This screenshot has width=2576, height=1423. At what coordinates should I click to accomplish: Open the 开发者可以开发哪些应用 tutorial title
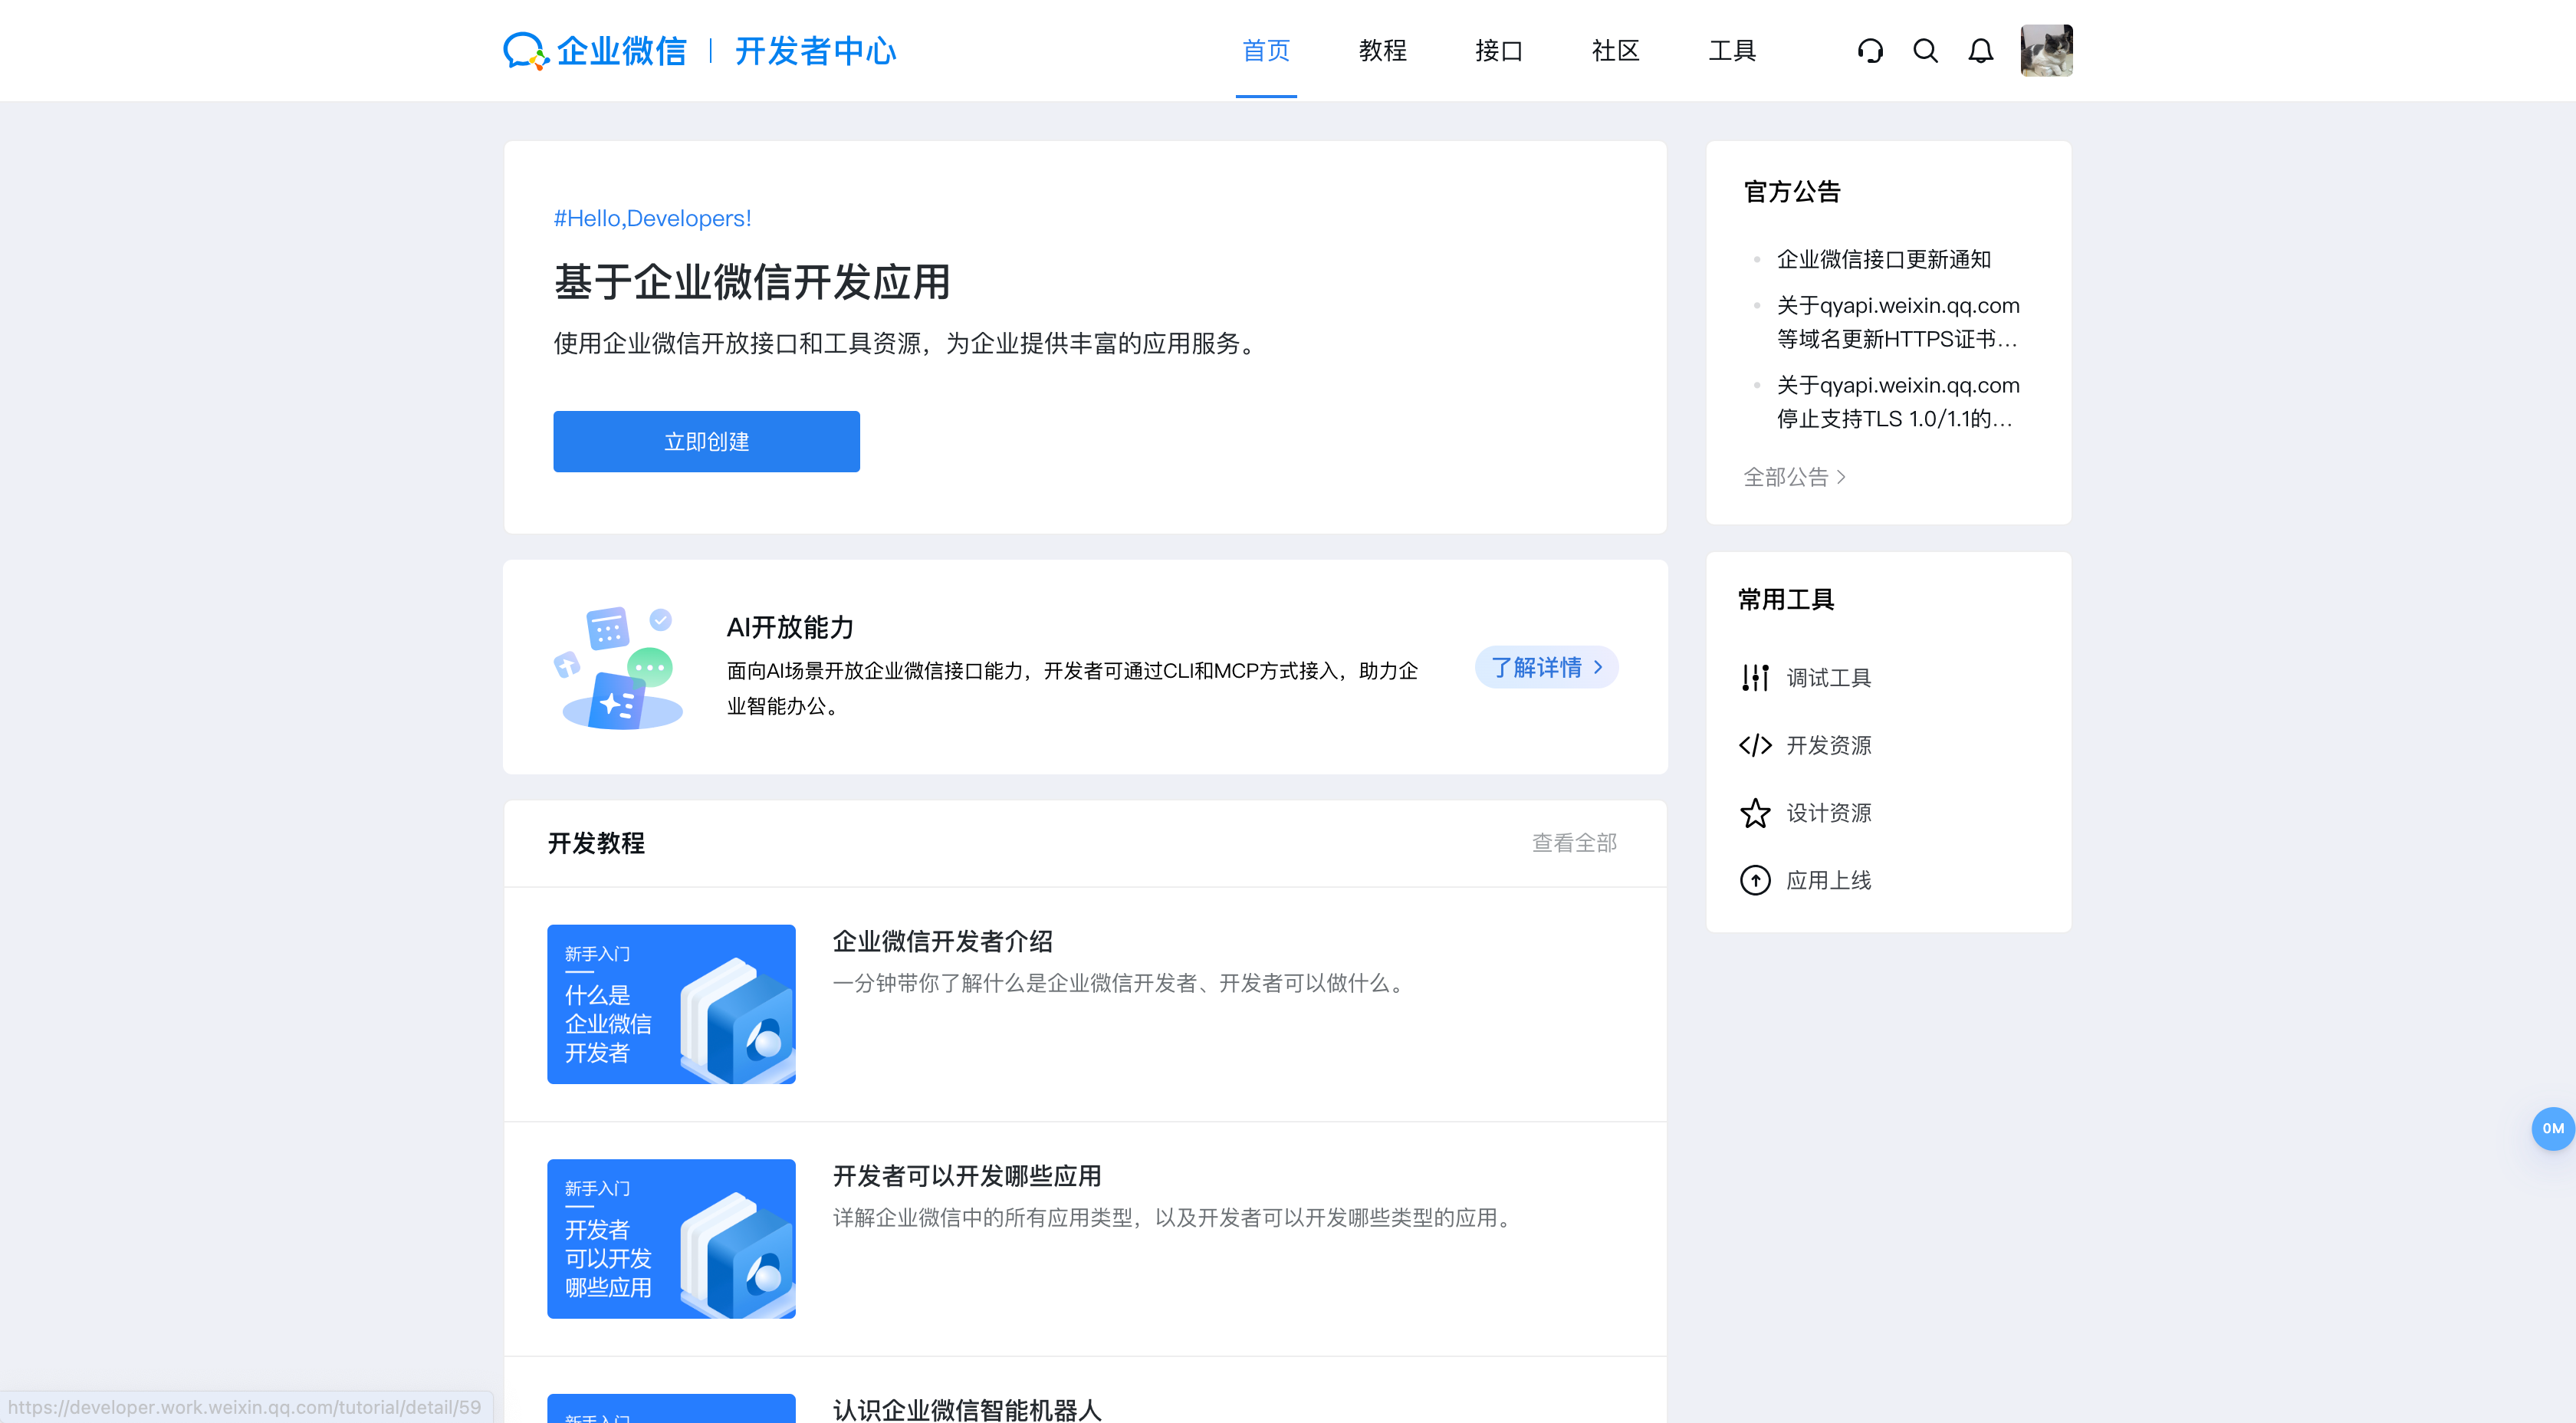(x=967, y=1176)
